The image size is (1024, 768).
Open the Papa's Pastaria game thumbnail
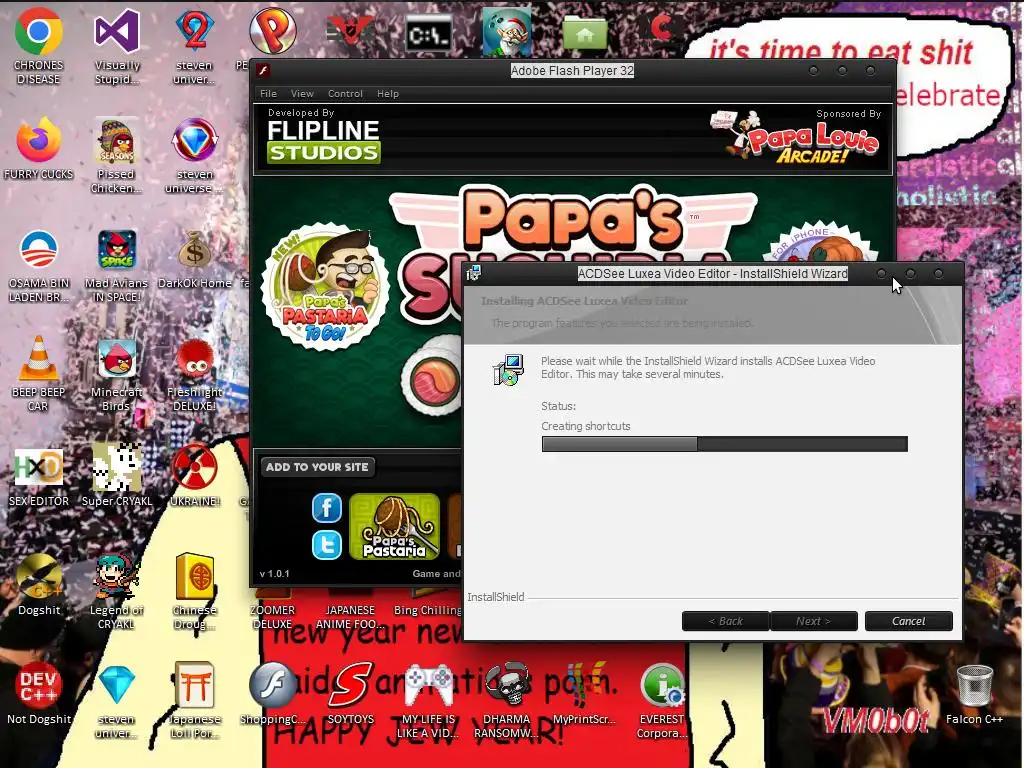click(x=394, y=526)
